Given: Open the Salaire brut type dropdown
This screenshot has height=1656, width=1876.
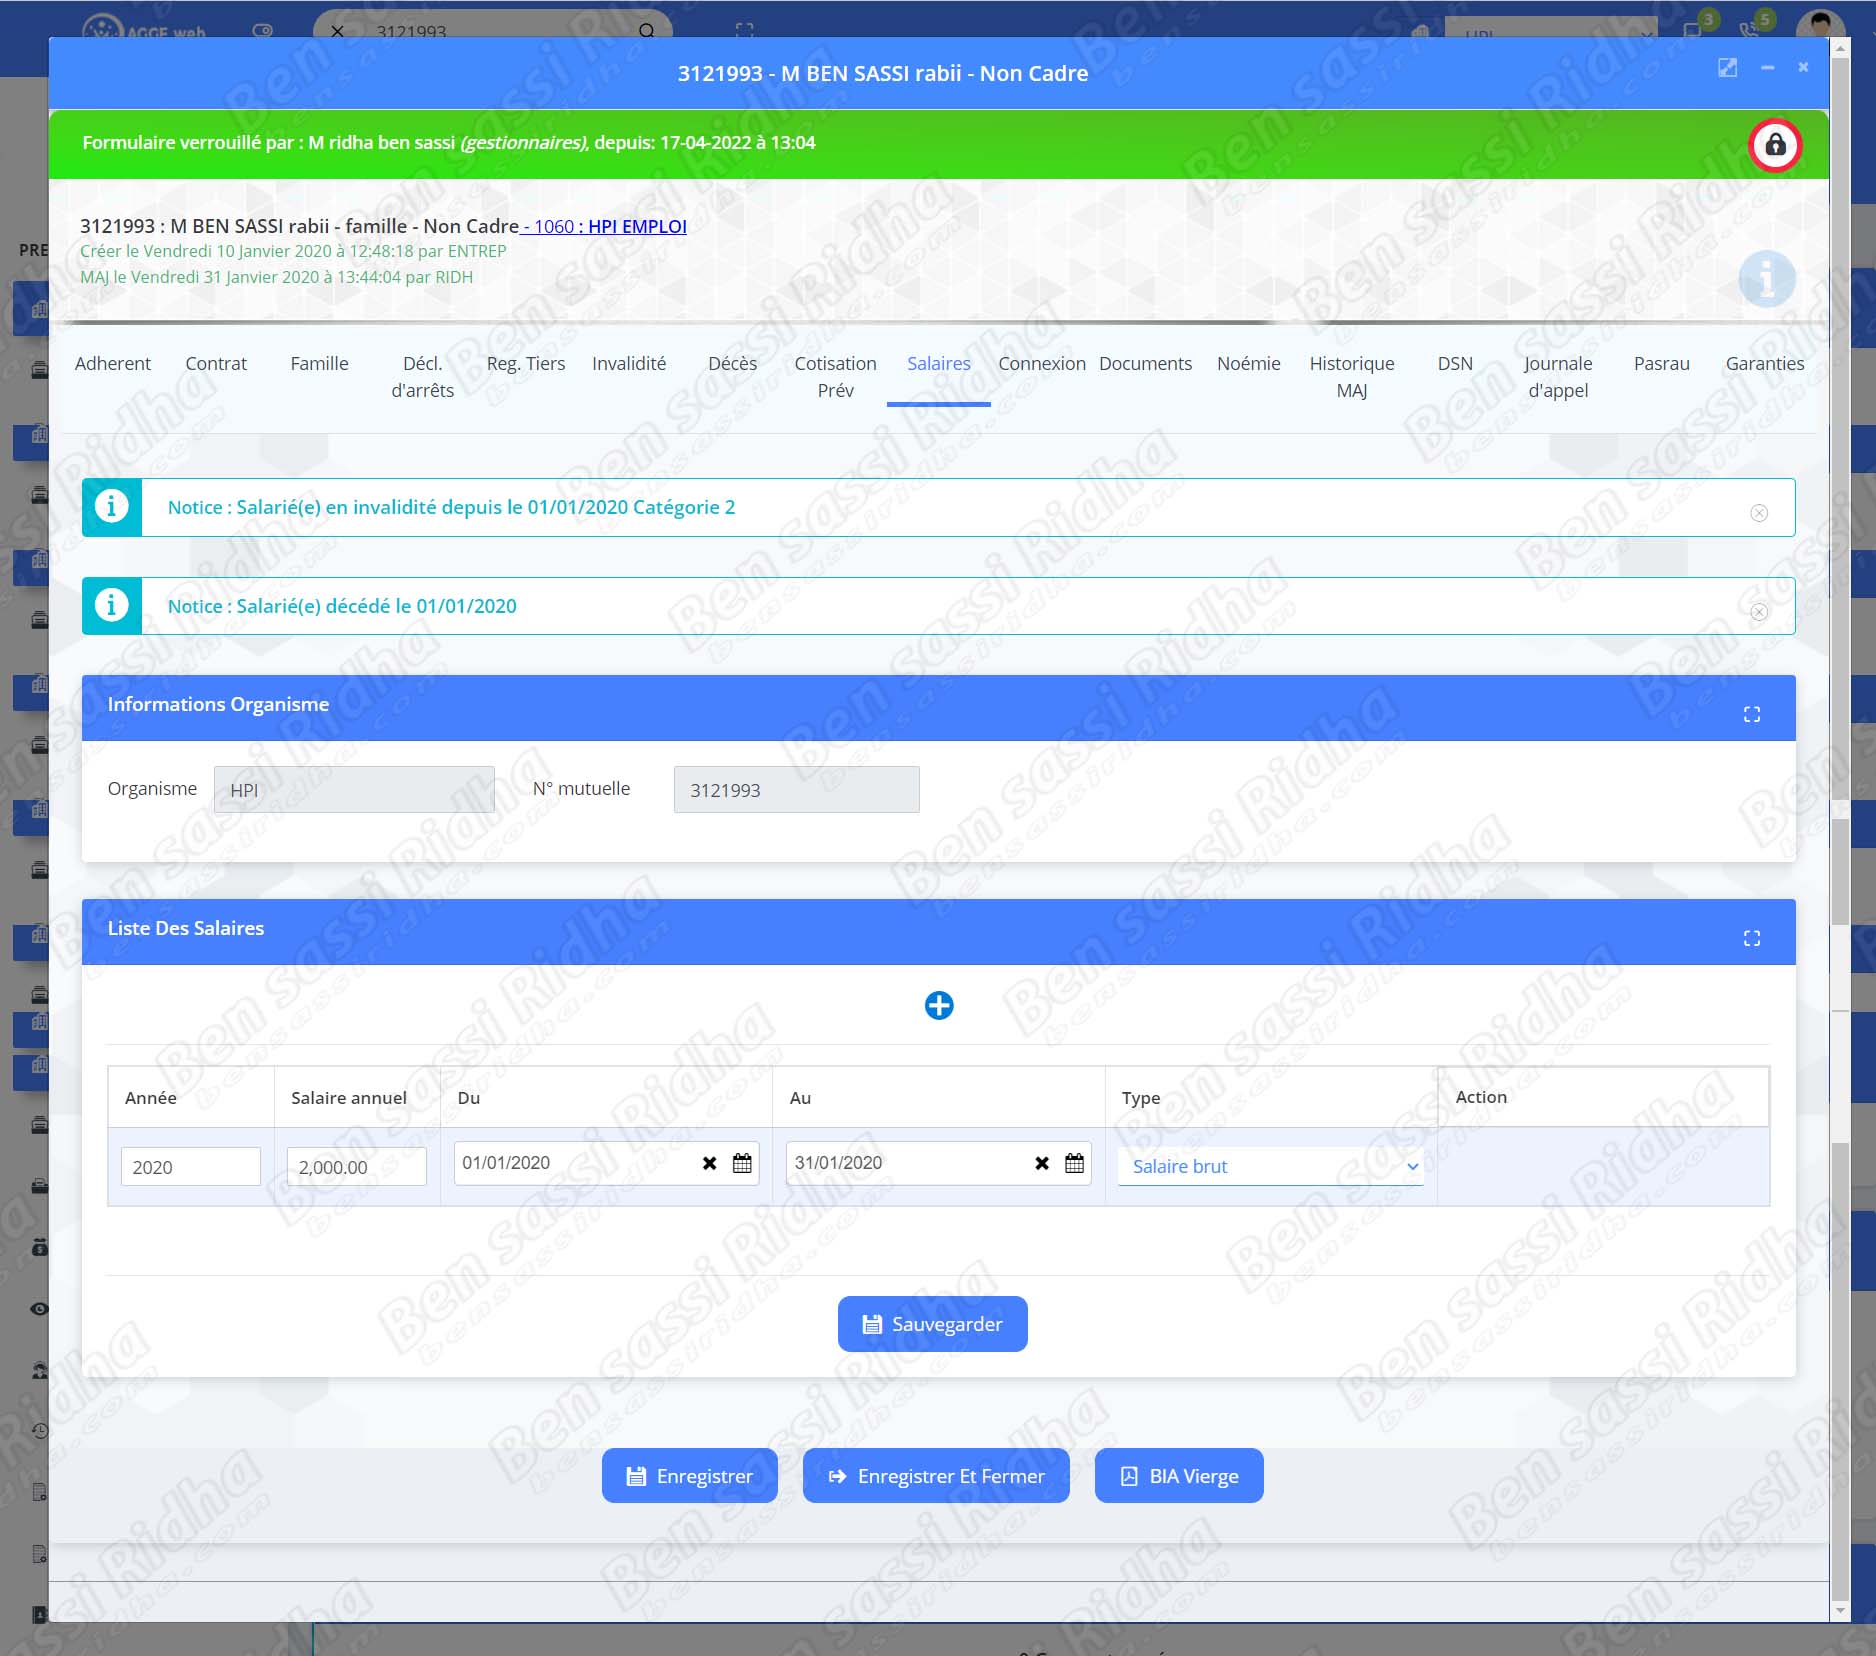Looking at the screenshot, I should (x=1270, y=1166).
